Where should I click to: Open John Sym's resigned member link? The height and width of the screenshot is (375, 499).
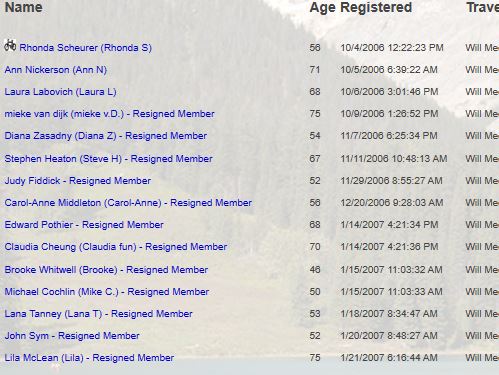(72, 336)
